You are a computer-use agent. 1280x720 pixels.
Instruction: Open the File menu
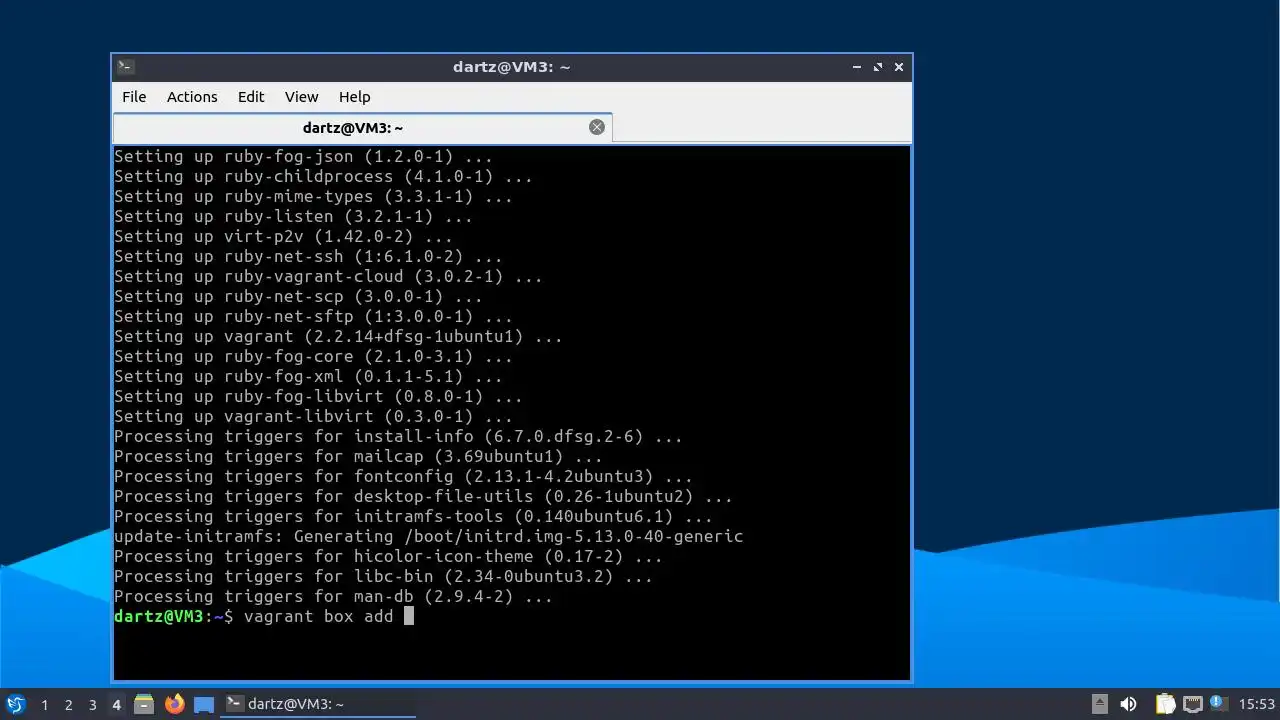pyautogui.click(x=134, y=97)
